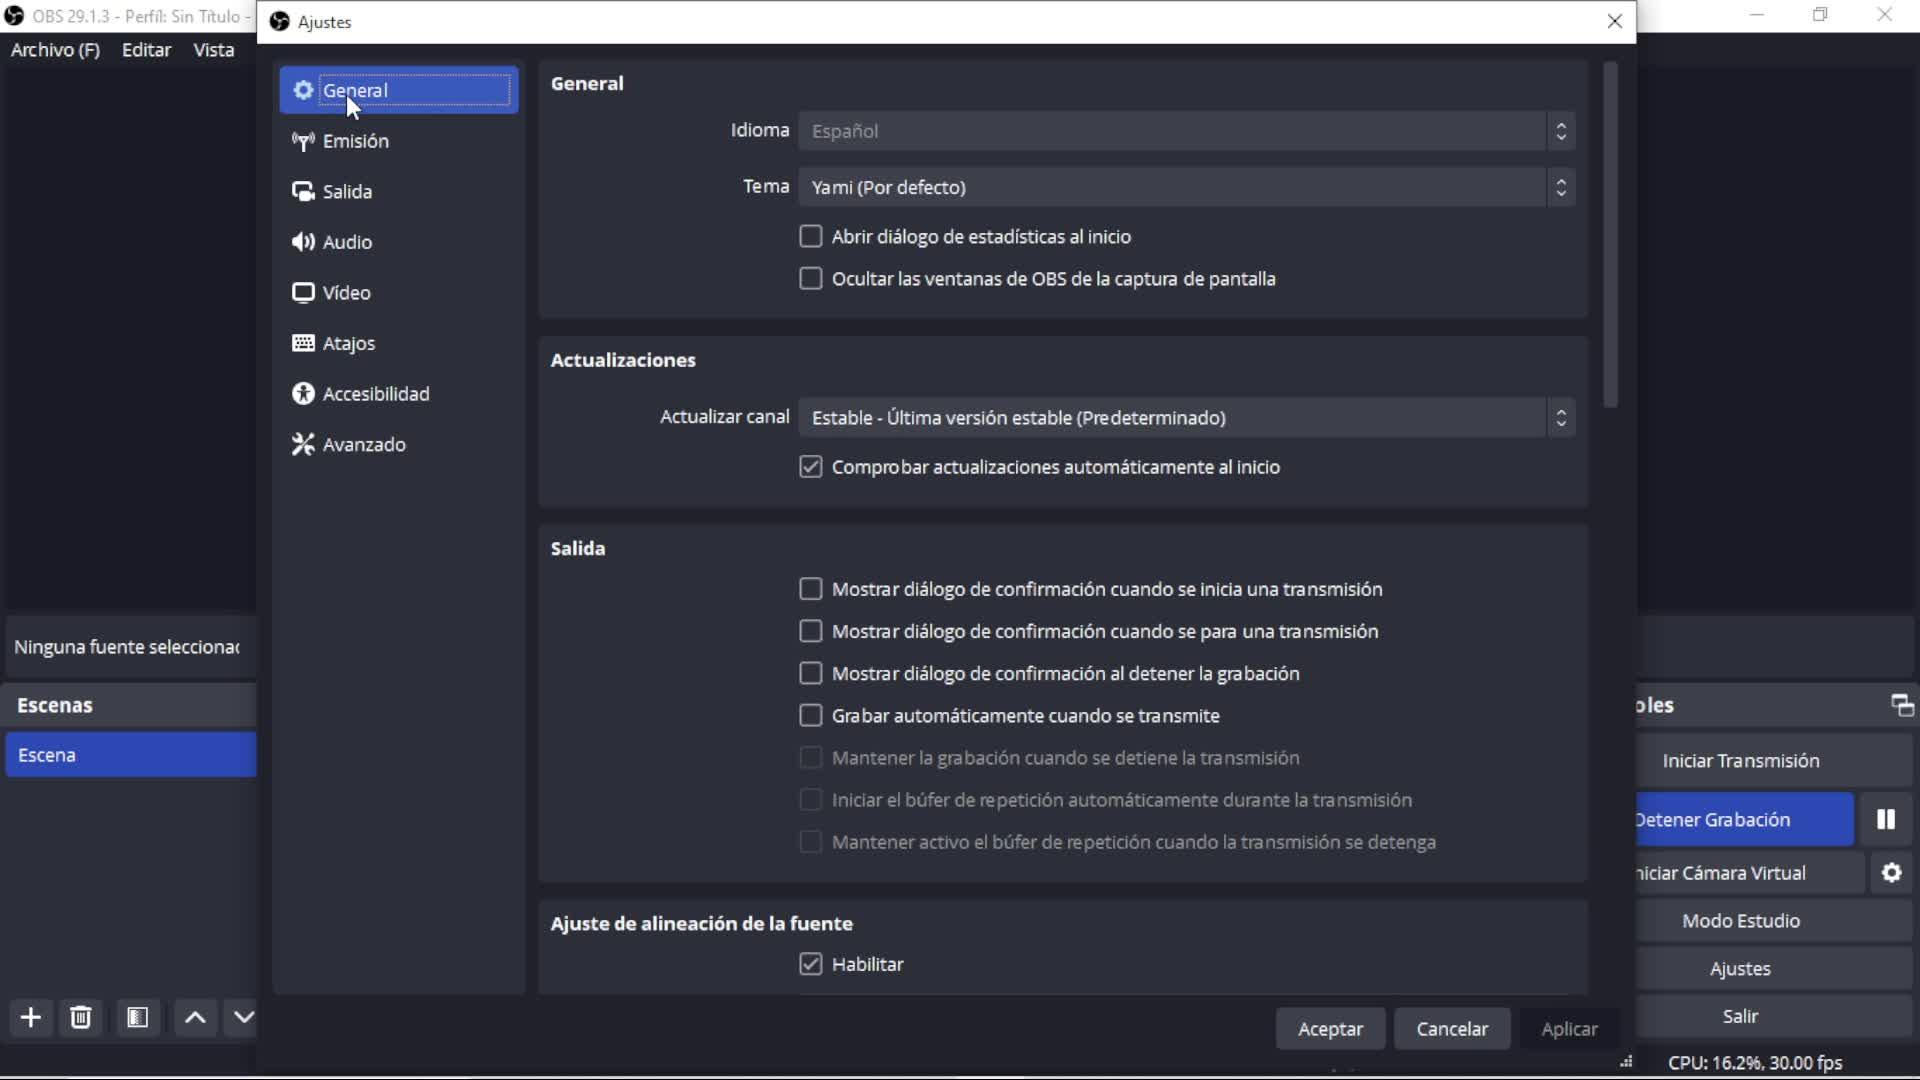Enable stats dialog at startup checkbox

point(810,237)
